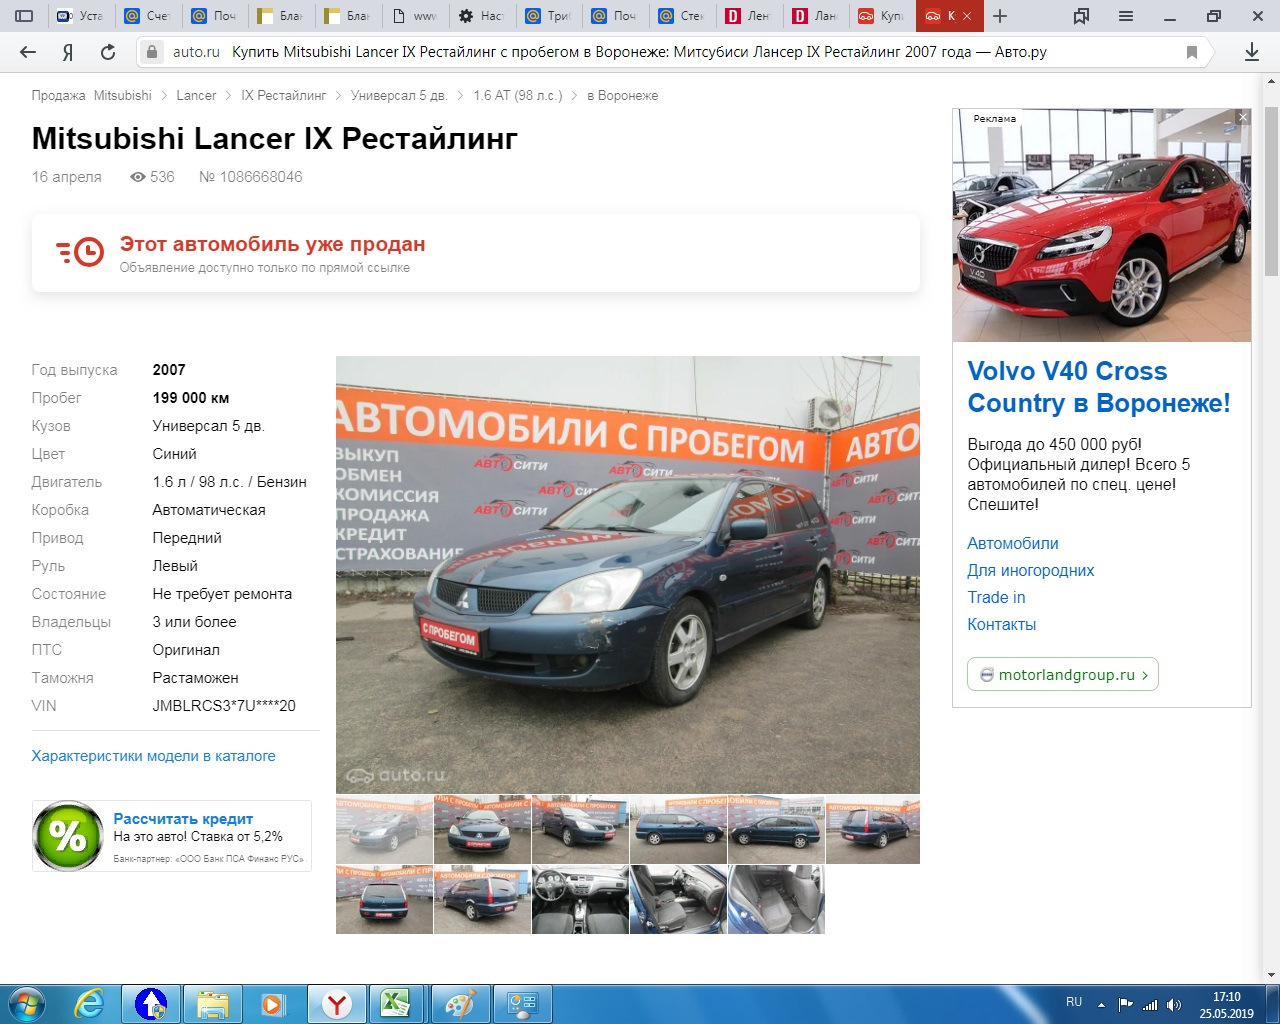Open '1.6 AT (98 л.с.)' breadcrumb link
This screenshot has width=1280, height=1024.
518,95
